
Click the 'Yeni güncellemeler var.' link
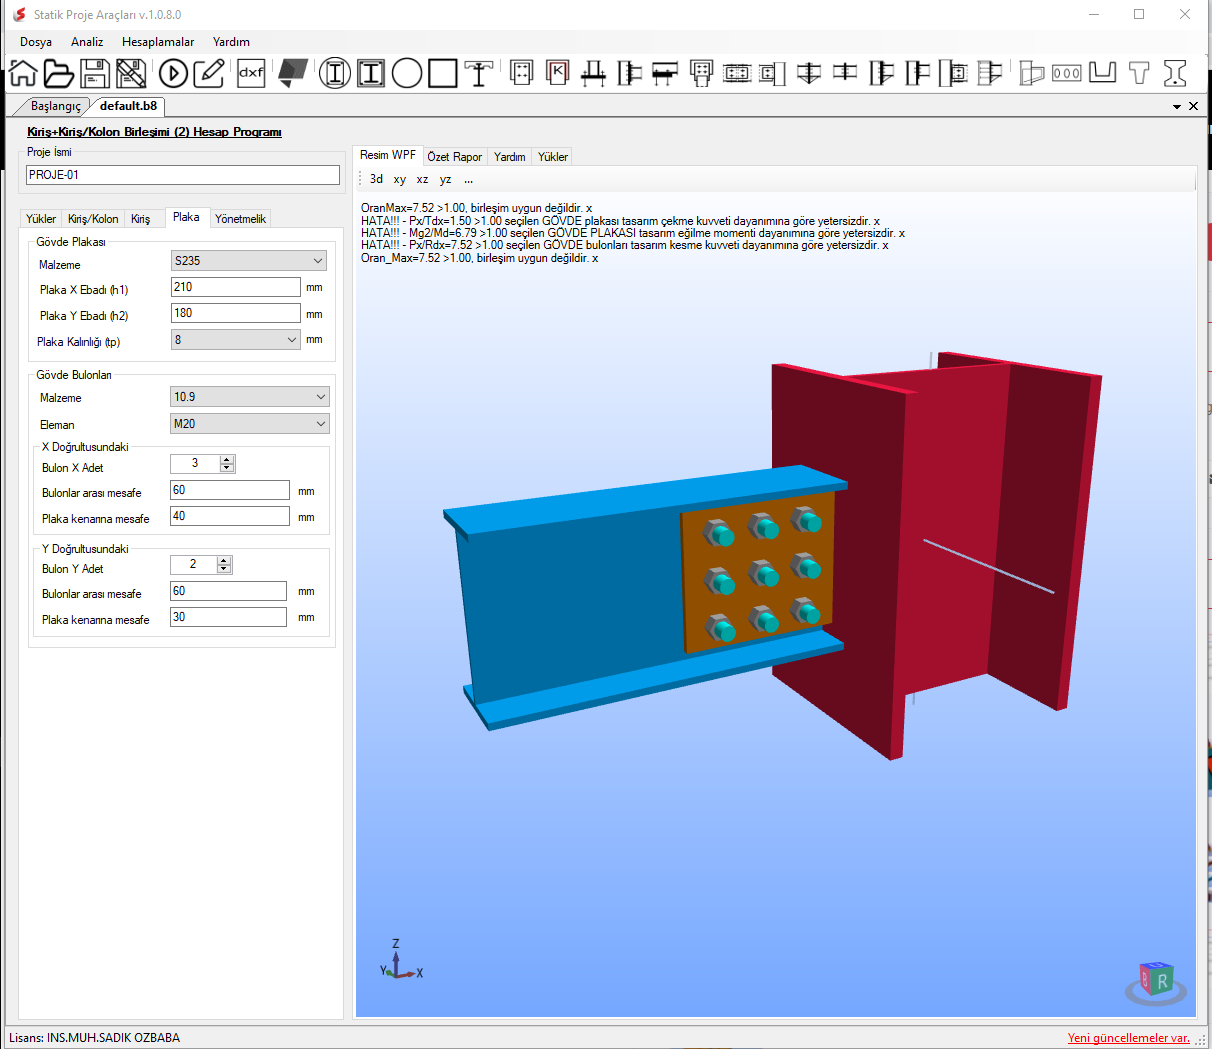(x=1129, y=1038)
